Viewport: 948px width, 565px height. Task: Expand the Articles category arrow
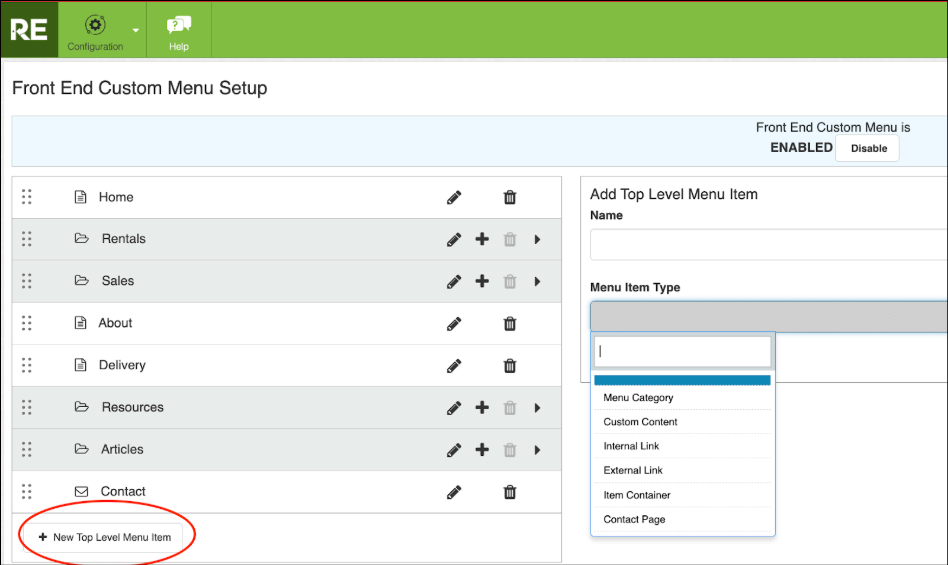(x=537, y=450)
